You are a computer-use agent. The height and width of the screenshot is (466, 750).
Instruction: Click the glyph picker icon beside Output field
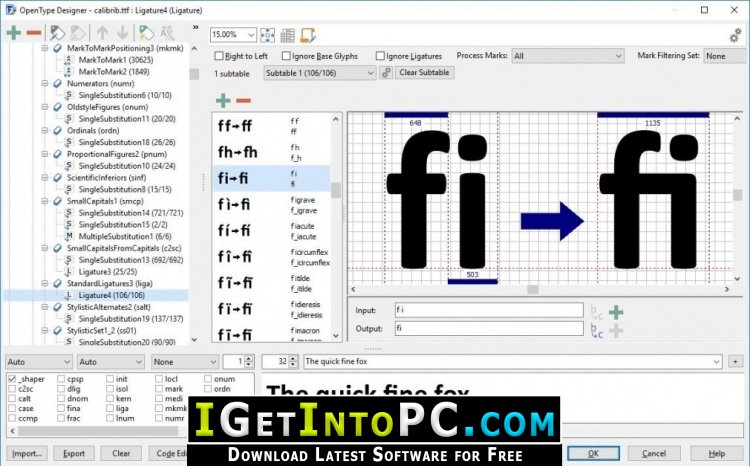click(x=596, y=331)
